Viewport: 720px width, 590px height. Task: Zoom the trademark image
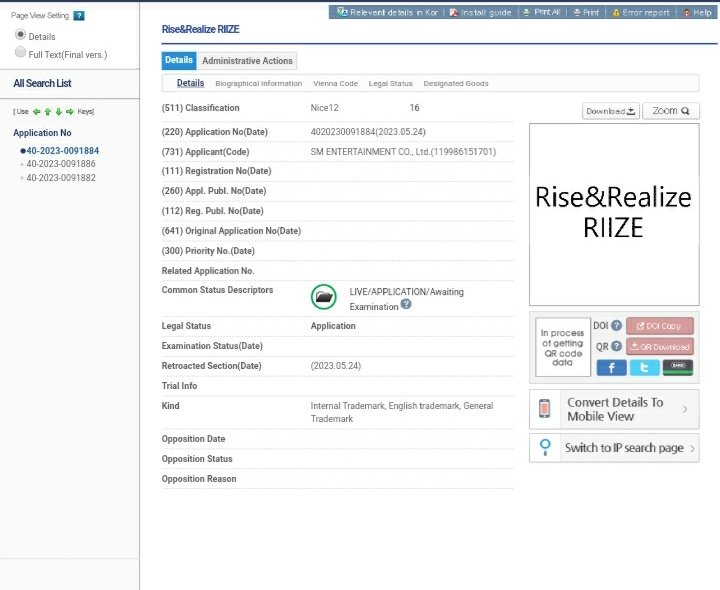point(671,111)
